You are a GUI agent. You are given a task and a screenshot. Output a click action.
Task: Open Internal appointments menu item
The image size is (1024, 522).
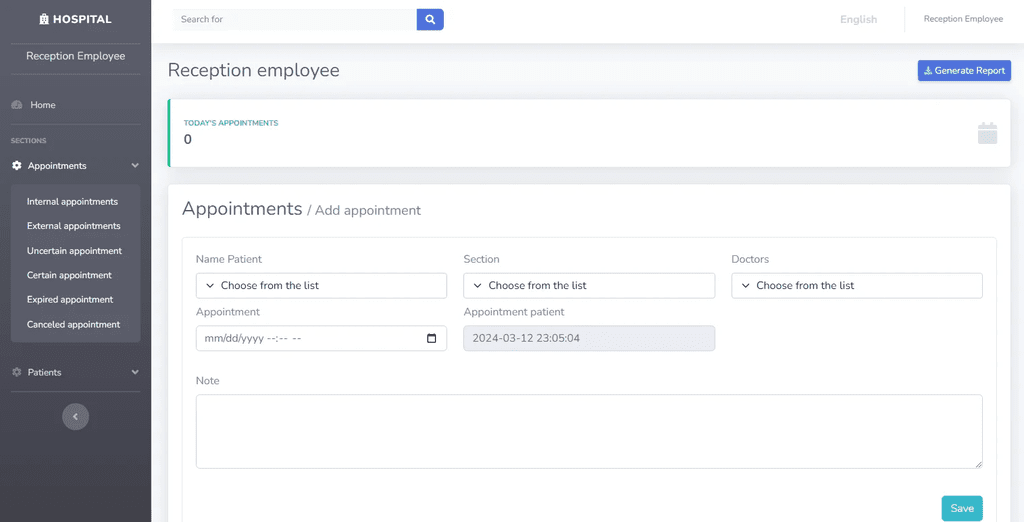tap(72, 202)
